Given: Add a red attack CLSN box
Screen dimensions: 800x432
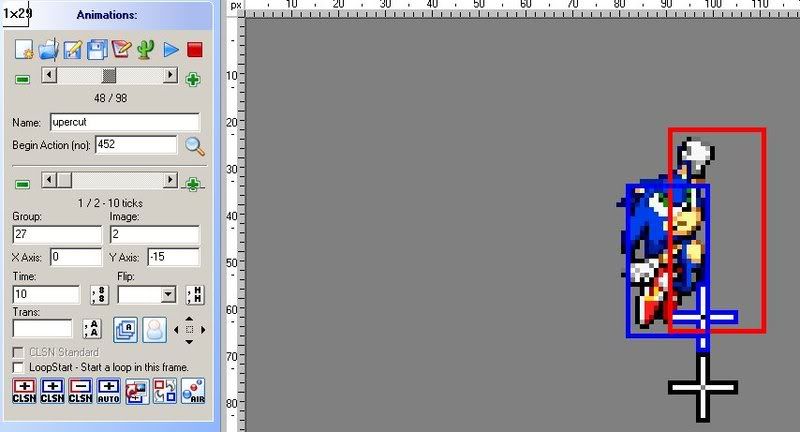Looking at the screenshot, I should pyautogui.click(x=24, y=391).
